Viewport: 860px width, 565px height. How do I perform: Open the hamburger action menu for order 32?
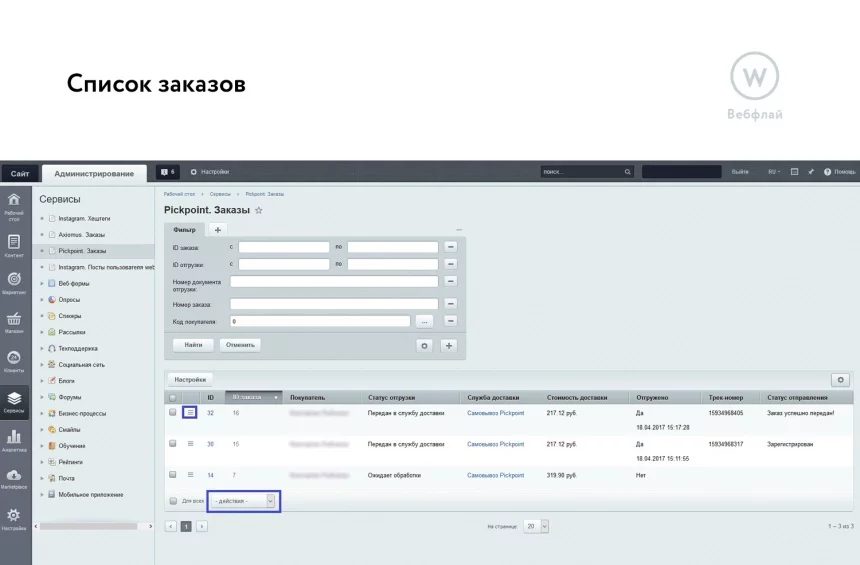(190, 413)
